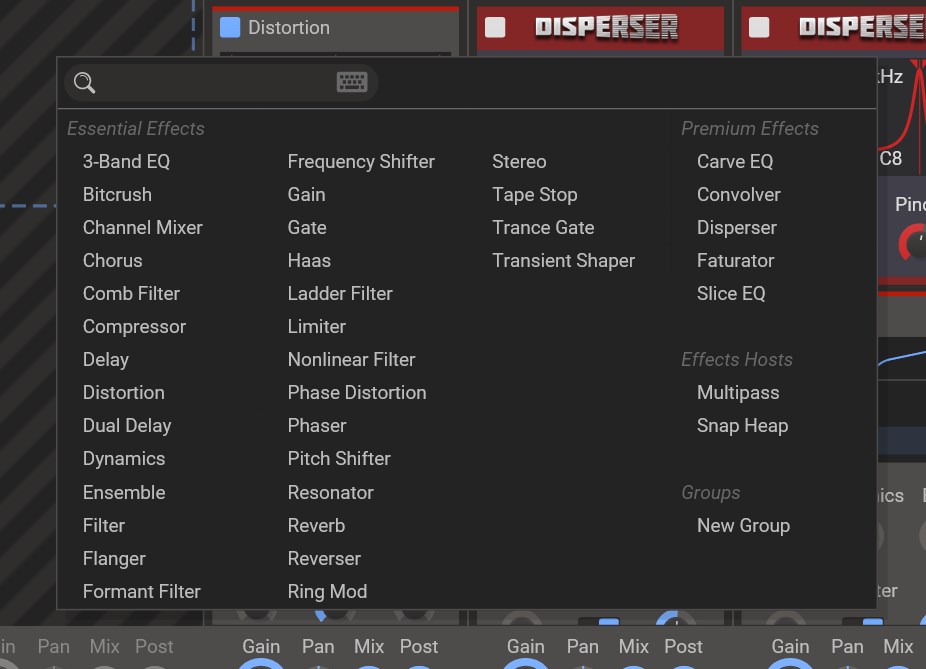Select Carve EQ under Premium Effects
Viewport: 926px width, 669px height.
[x=735, y=161]
